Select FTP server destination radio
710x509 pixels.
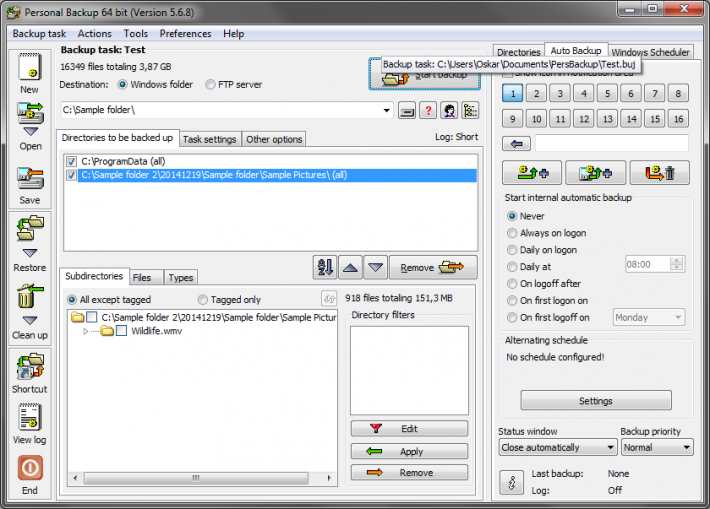210,84
